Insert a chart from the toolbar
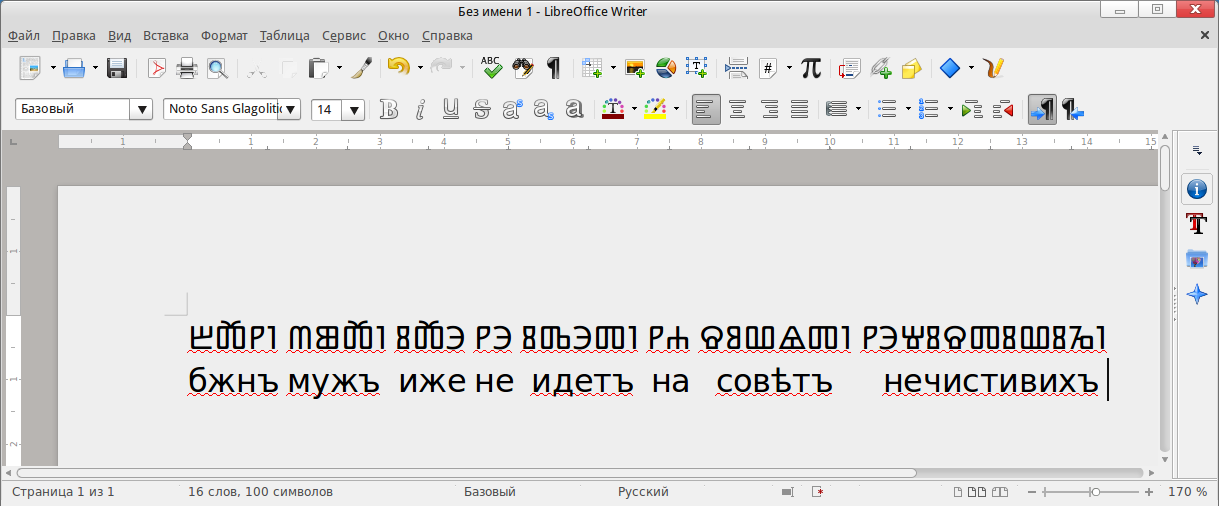This screenshot has height=506, width=1219. point(664,68)
